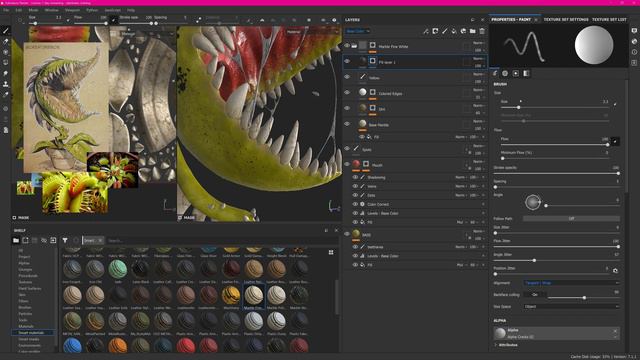The height and width of the screenshot is (360, 640).
Task: Select the Eraser tool in left toolbar
Action: pos(6,41)
